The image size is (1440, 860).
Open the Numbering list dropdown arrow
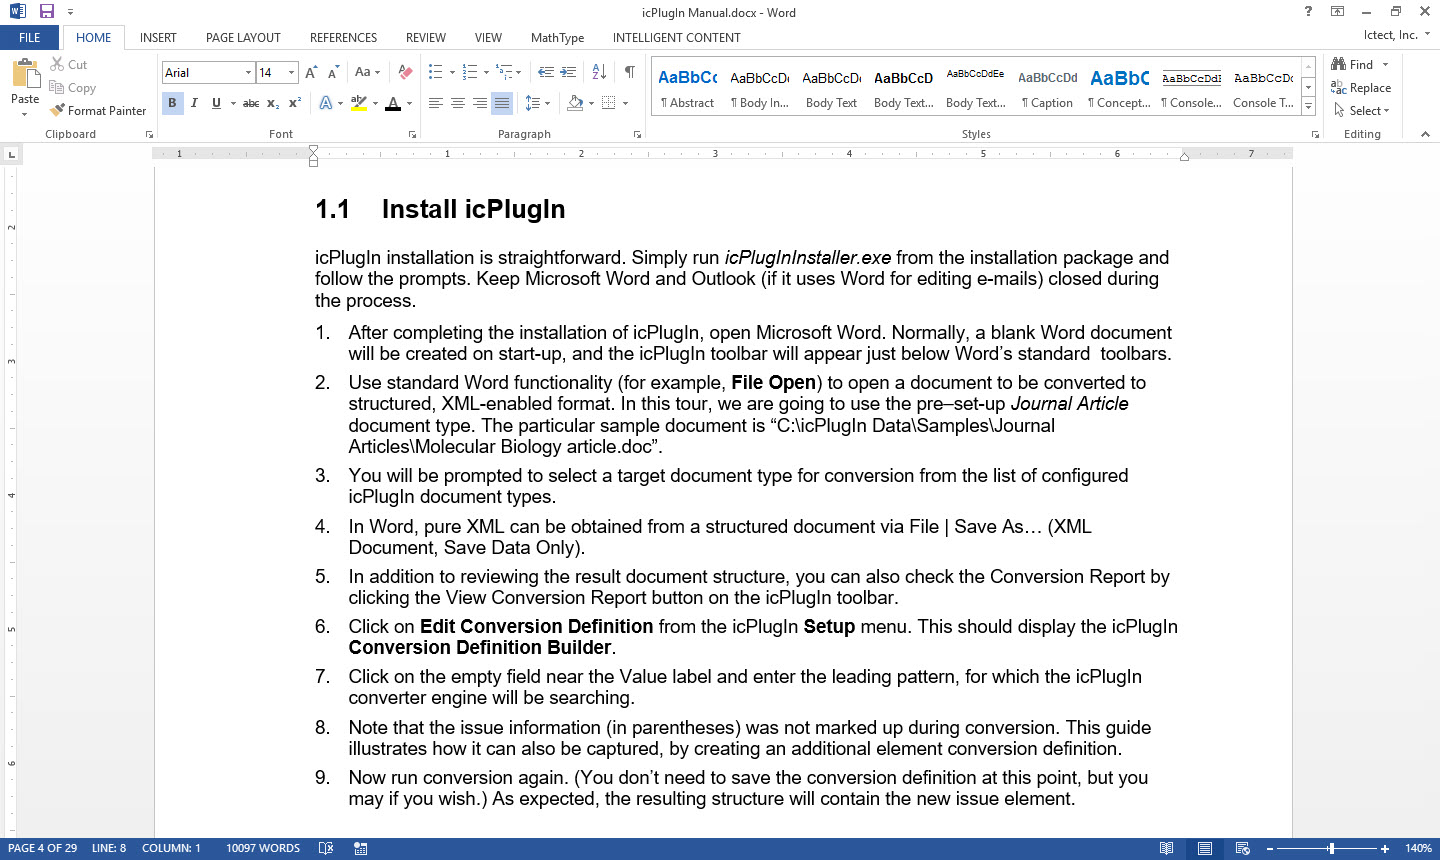[486, 72]
